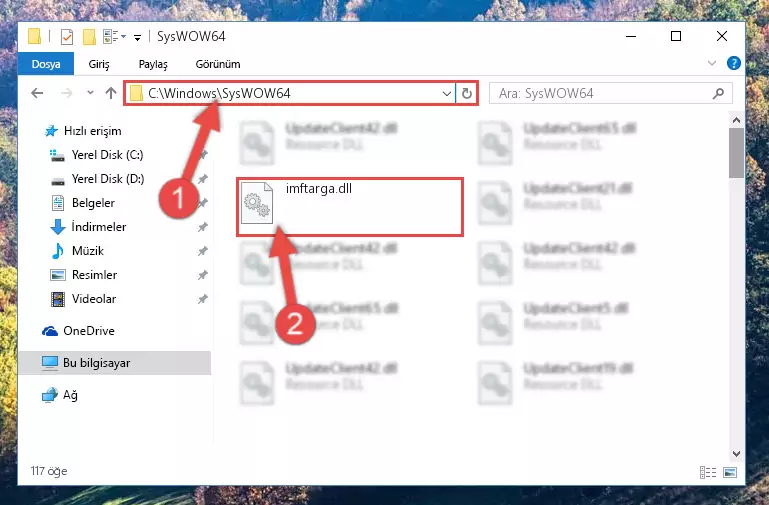The image size is (769, 505).
Task: Refresh the SysWOW64 folder
Action: [467, 93]
